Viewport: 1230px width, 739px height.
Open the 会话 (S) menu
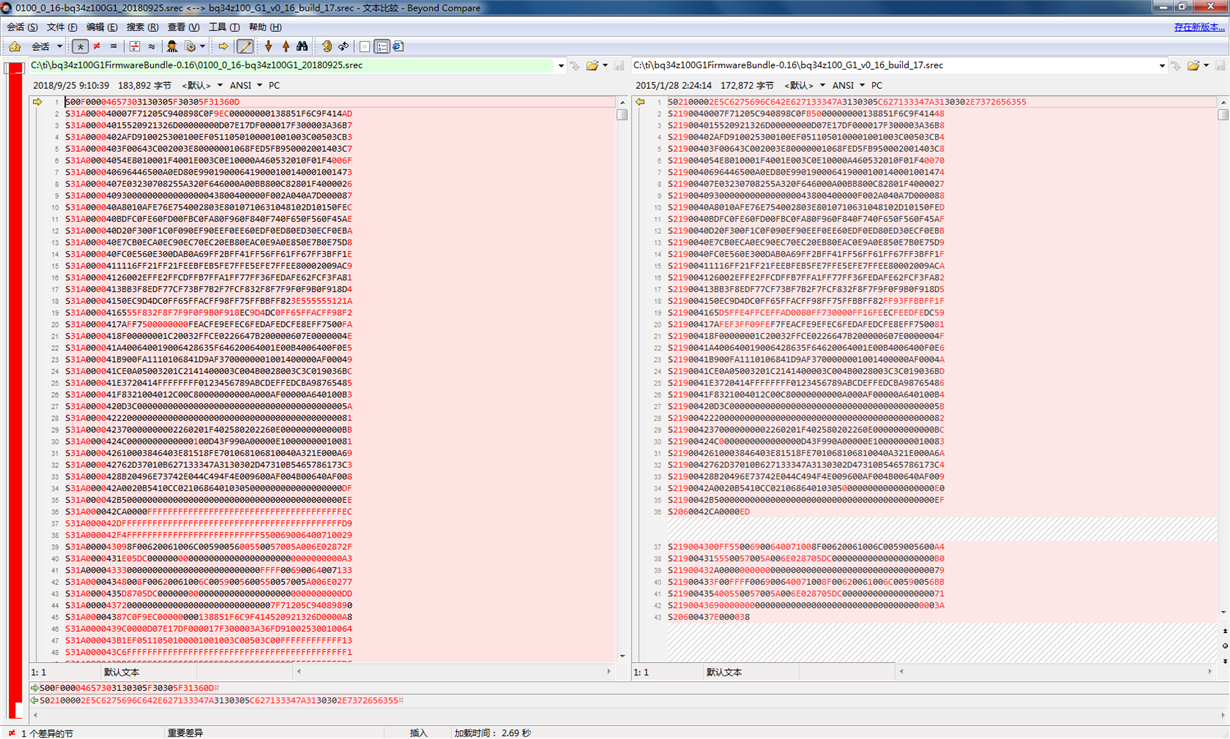(x=22, y=27)
